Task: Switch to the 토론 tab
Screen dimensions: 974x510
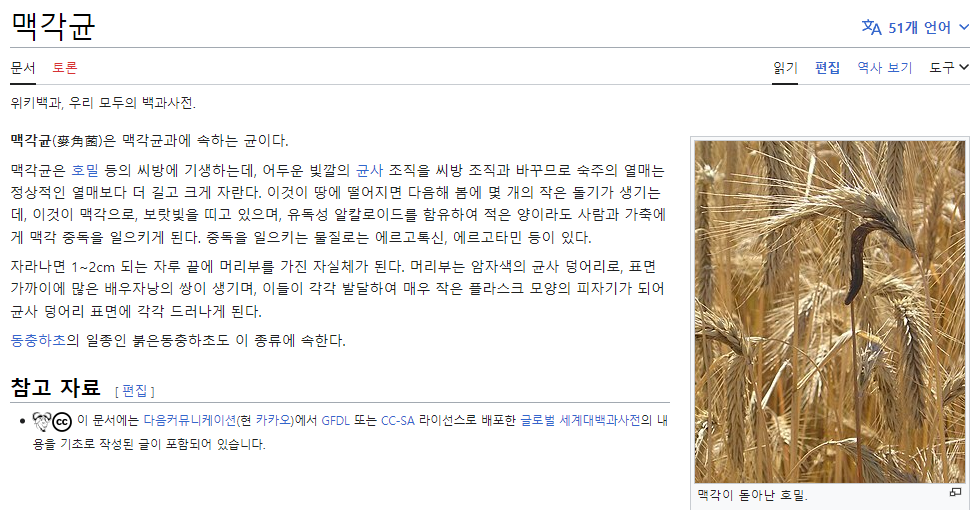Action: [x=65, y=68]
